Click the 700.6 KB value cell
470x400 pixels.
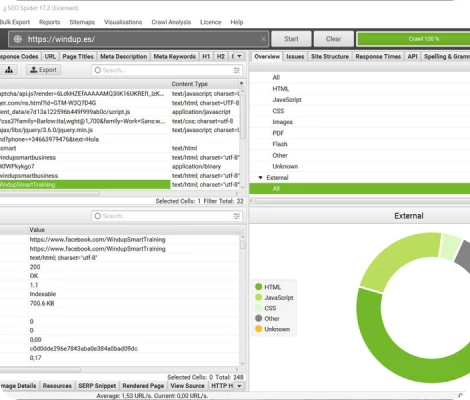42,303
